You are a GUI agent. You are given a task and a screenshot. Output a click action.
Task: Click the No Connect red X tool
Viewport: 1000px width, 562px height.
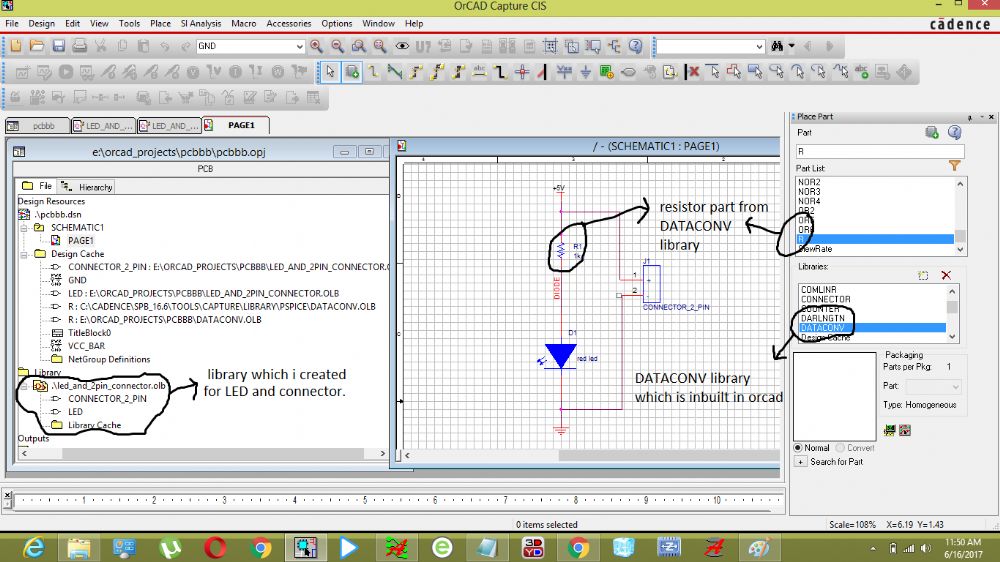coord(693,72)
